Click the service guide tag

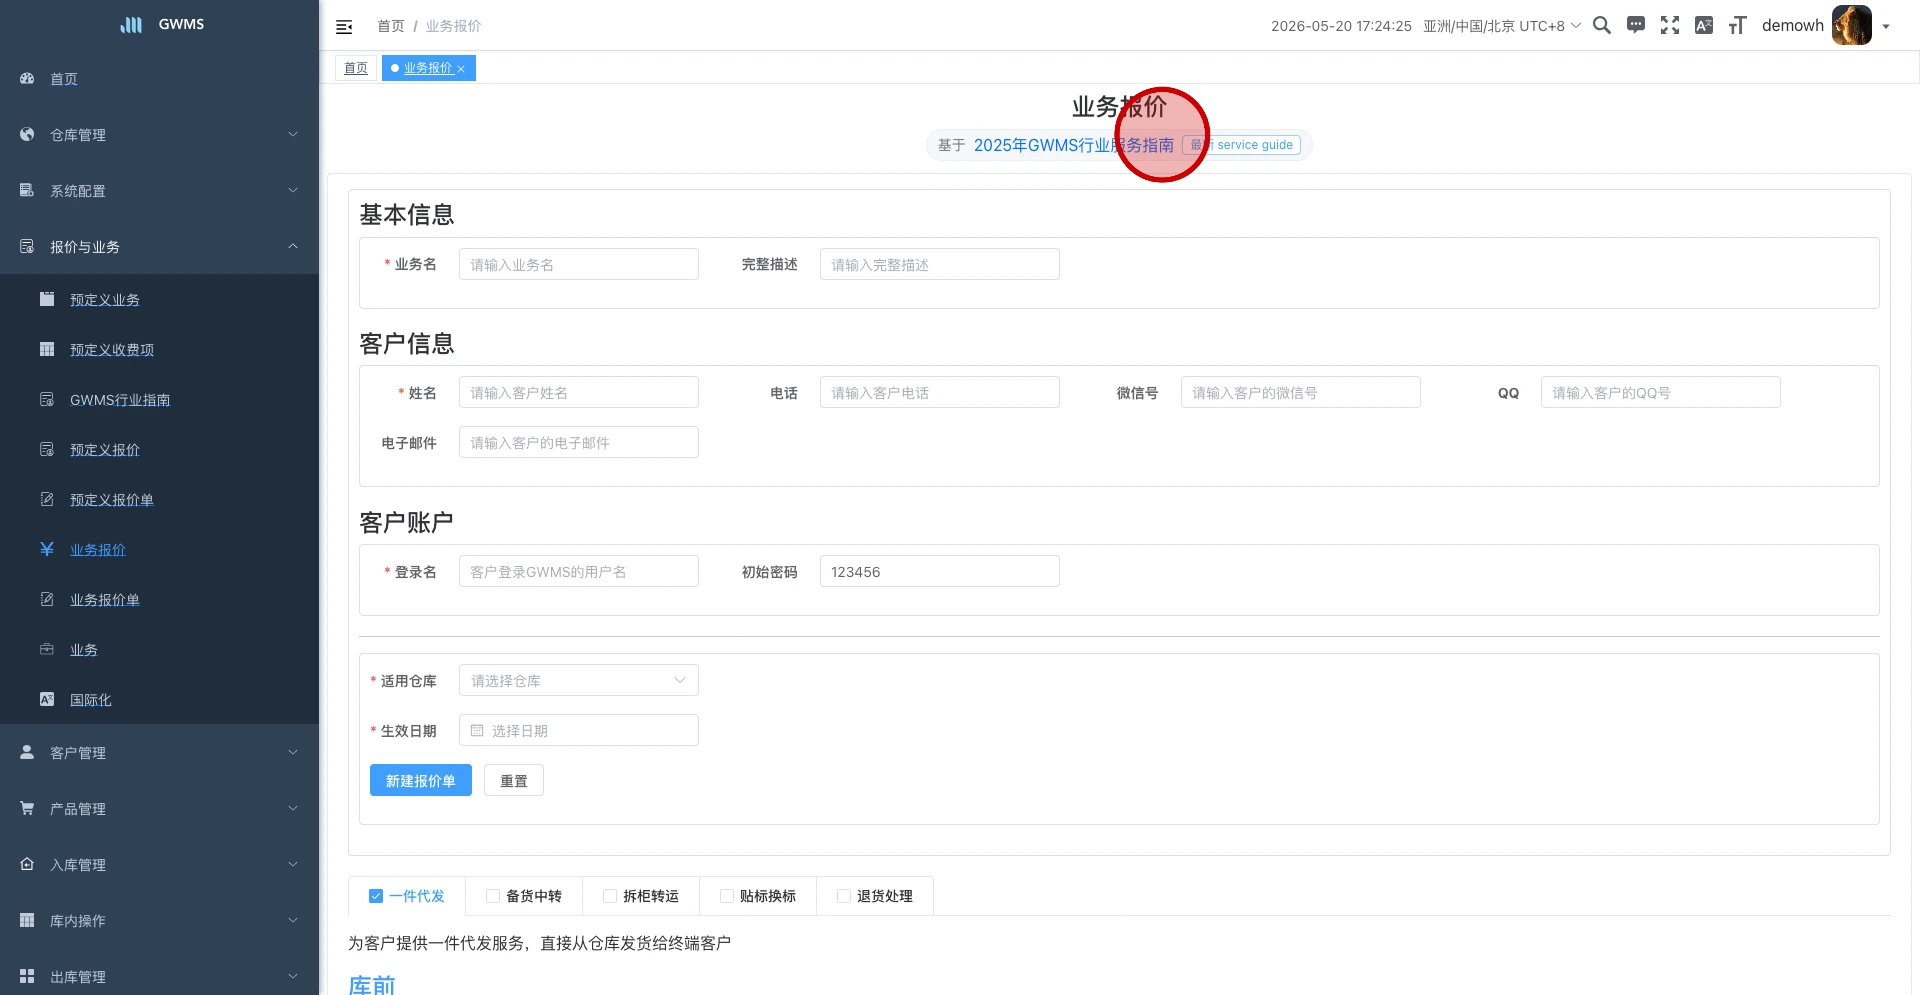click(x=1241, y=145)
